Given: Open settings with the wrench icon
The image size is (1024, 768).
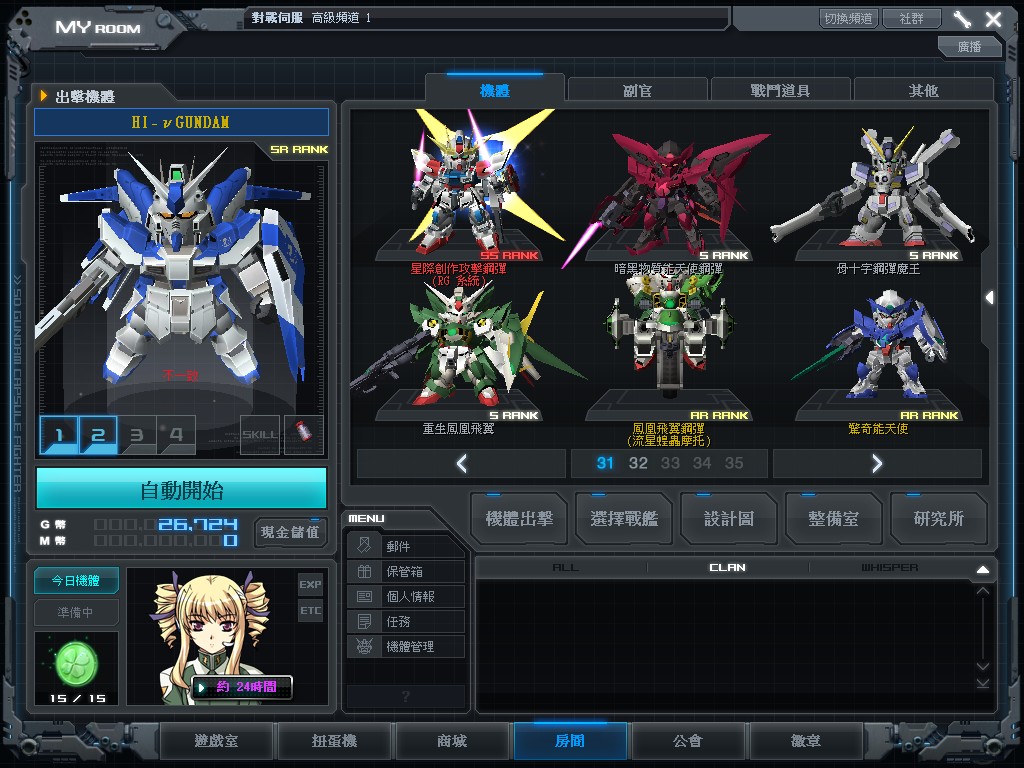Looking at the screenshot, I should point(962,19).
